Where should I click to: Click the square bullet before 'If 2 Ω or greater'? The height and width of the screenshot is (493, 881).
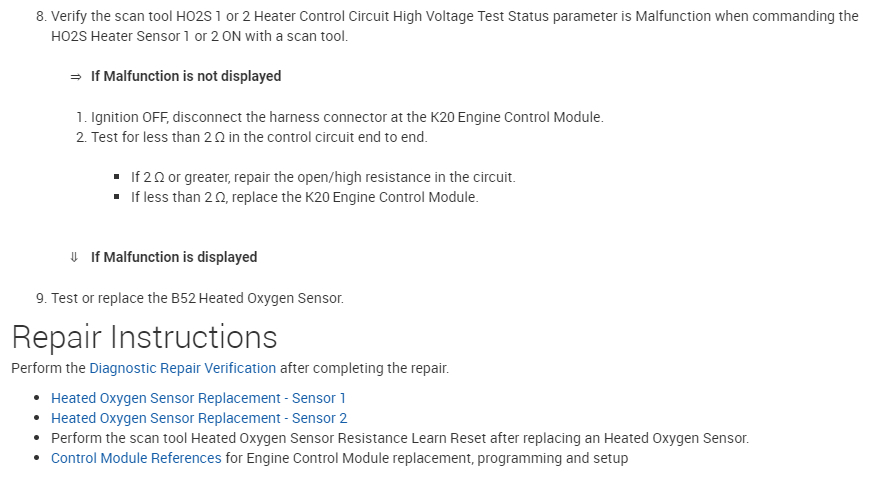coord(118,177)
